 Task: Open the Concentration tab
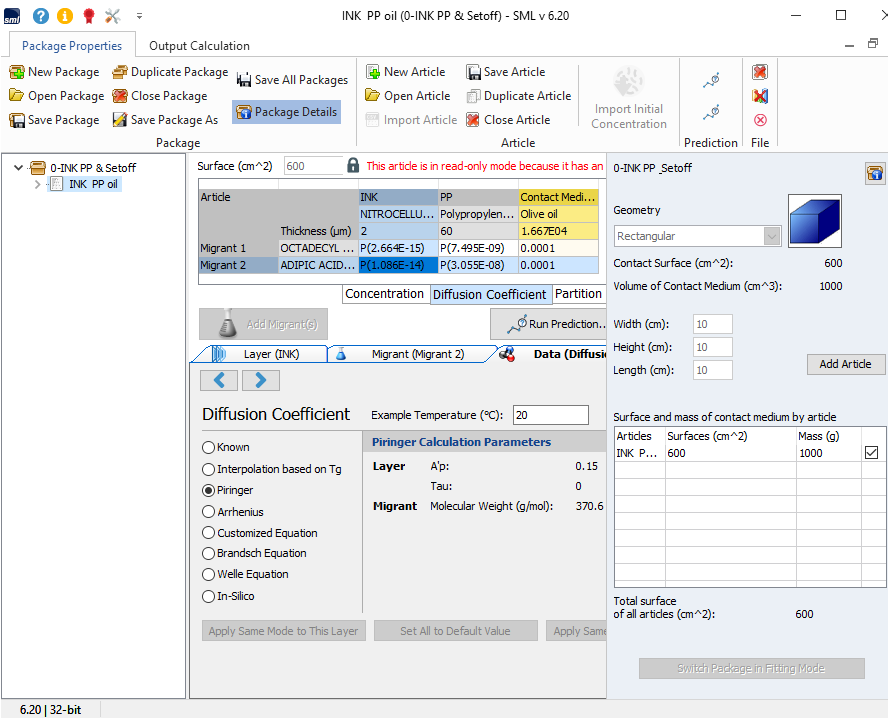click(x=384, y=294)
